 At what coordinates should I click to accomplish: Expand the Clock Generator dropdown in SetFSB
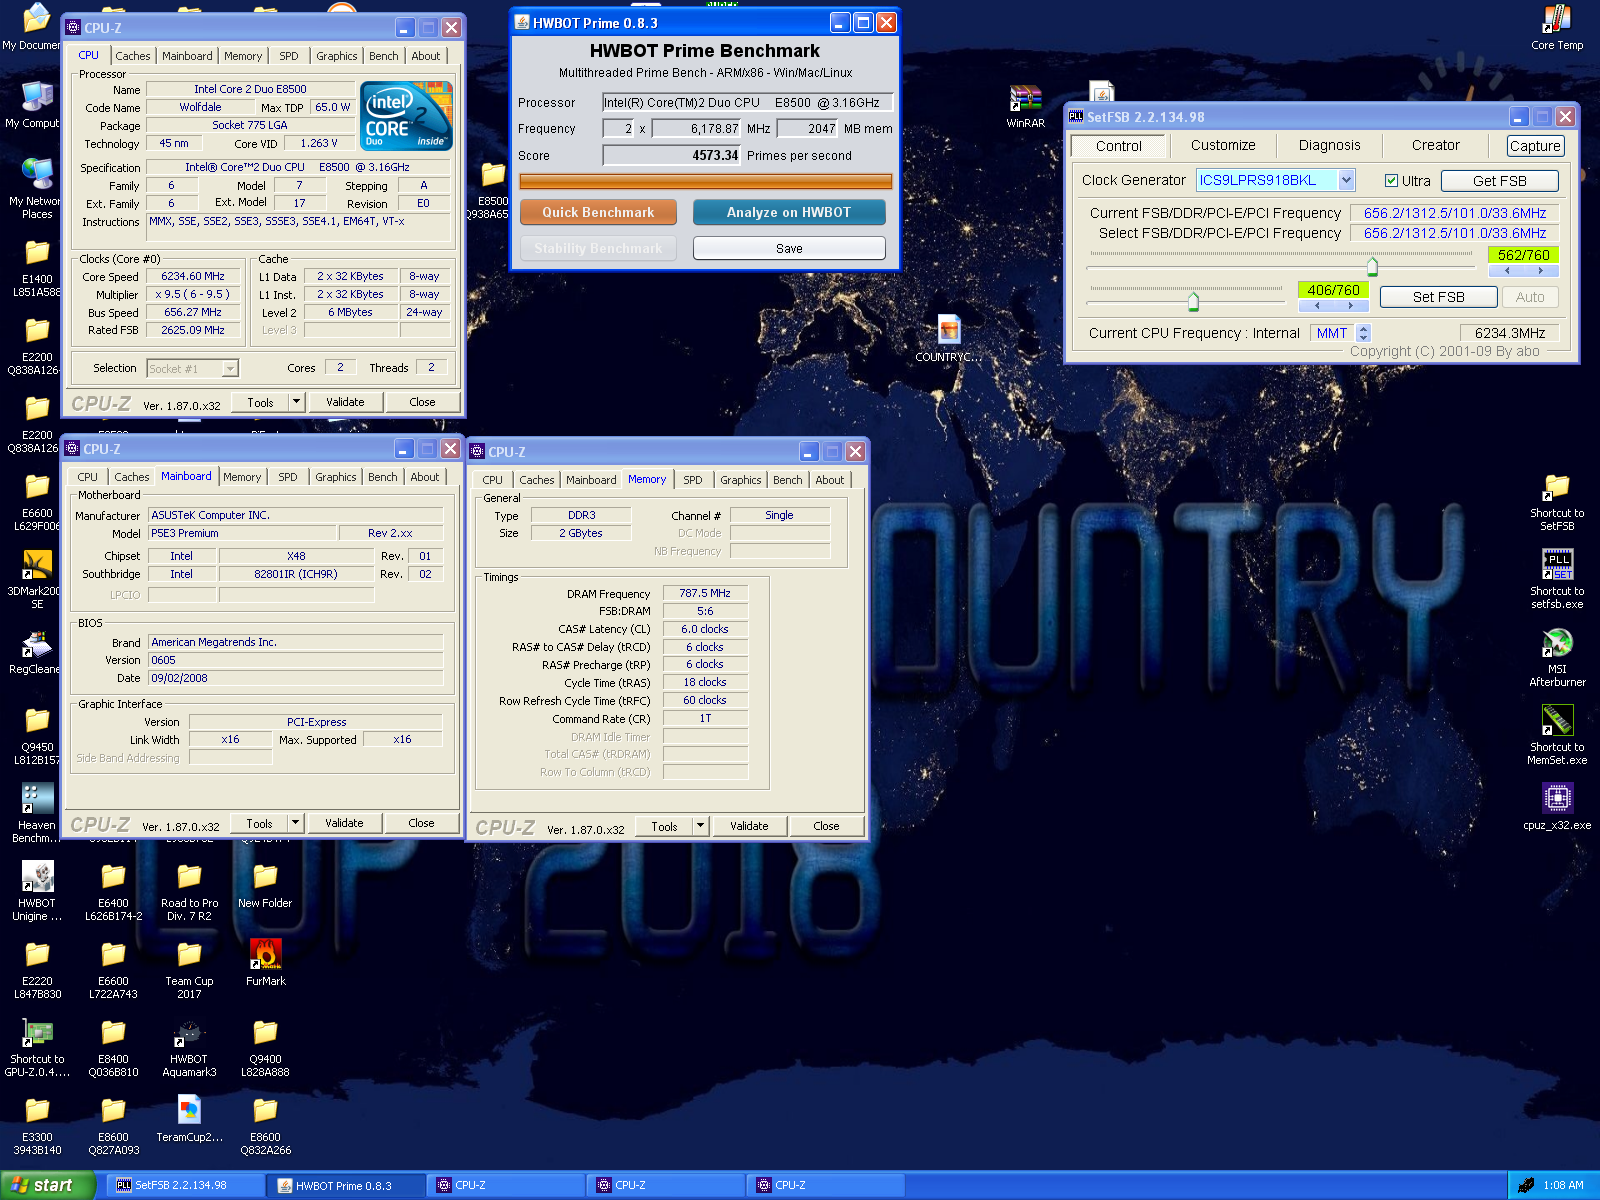click(1346, 180)
